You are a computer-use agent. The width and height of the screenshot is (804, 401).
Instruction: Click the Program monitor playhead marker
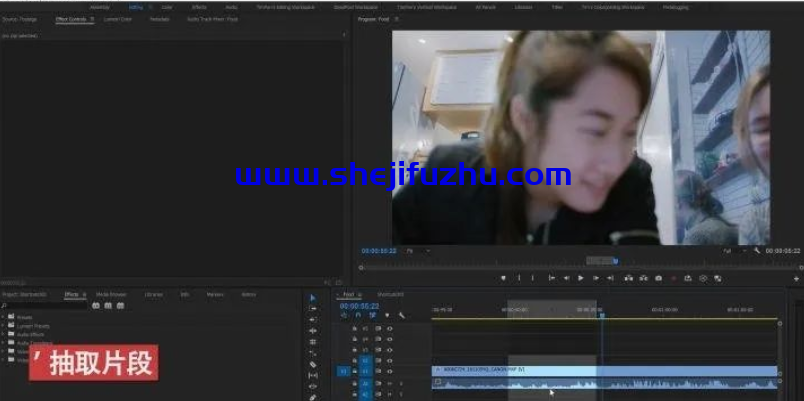[x=615, y=262]
